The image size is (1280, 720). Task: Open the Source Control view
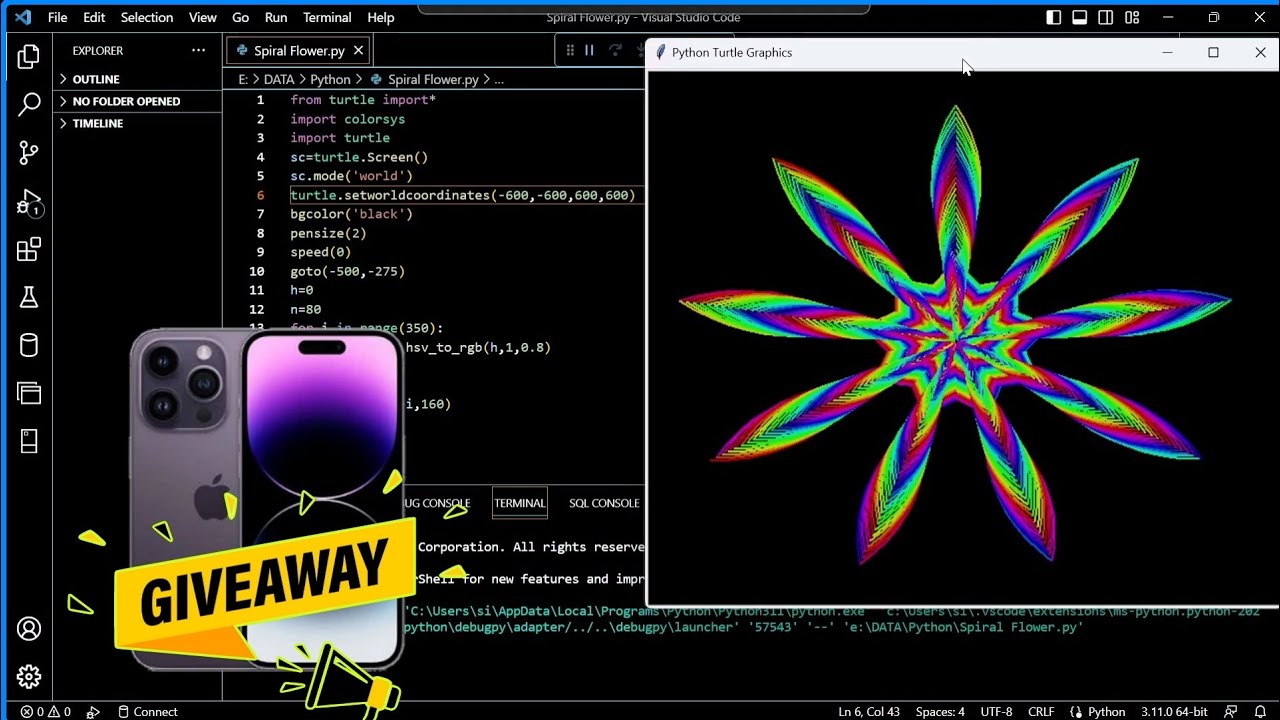28,152
